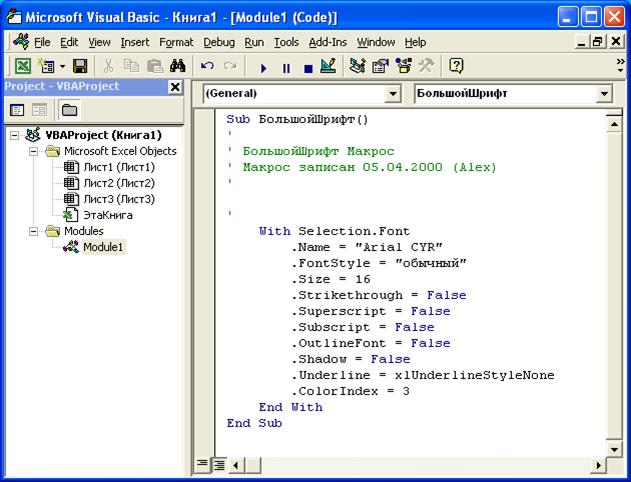Collapse the Modules folder in project tree
Viewport: 631px width, 482px height.
[x=33, y=231]
